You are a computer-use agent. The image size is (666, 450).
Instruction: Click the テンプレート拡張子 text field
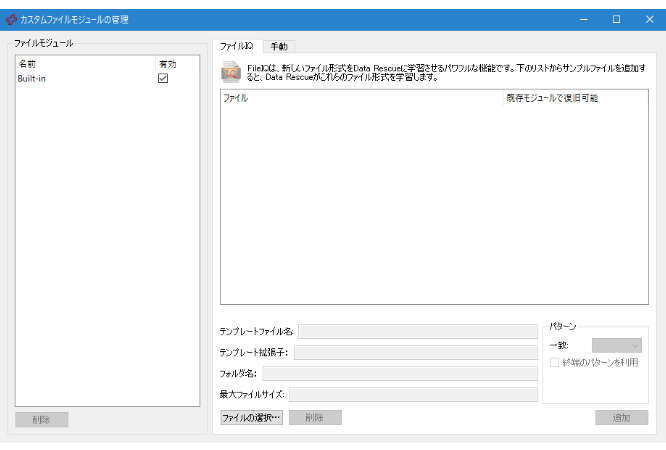tap(415, 352)
